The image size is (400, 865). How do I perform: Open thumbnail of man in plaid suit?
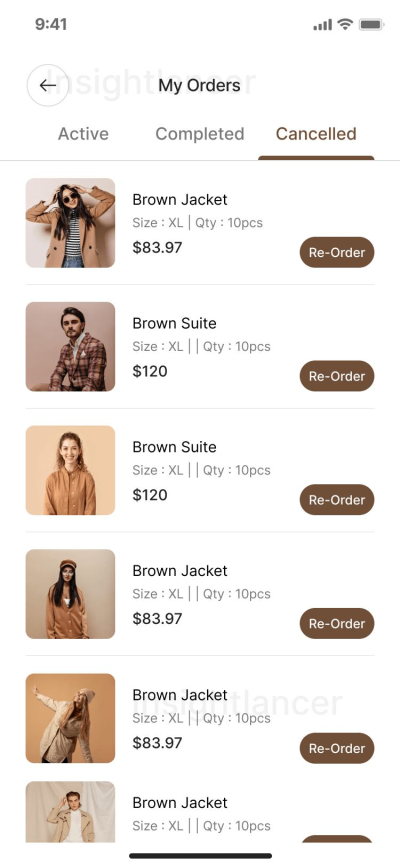click(70, 346)
